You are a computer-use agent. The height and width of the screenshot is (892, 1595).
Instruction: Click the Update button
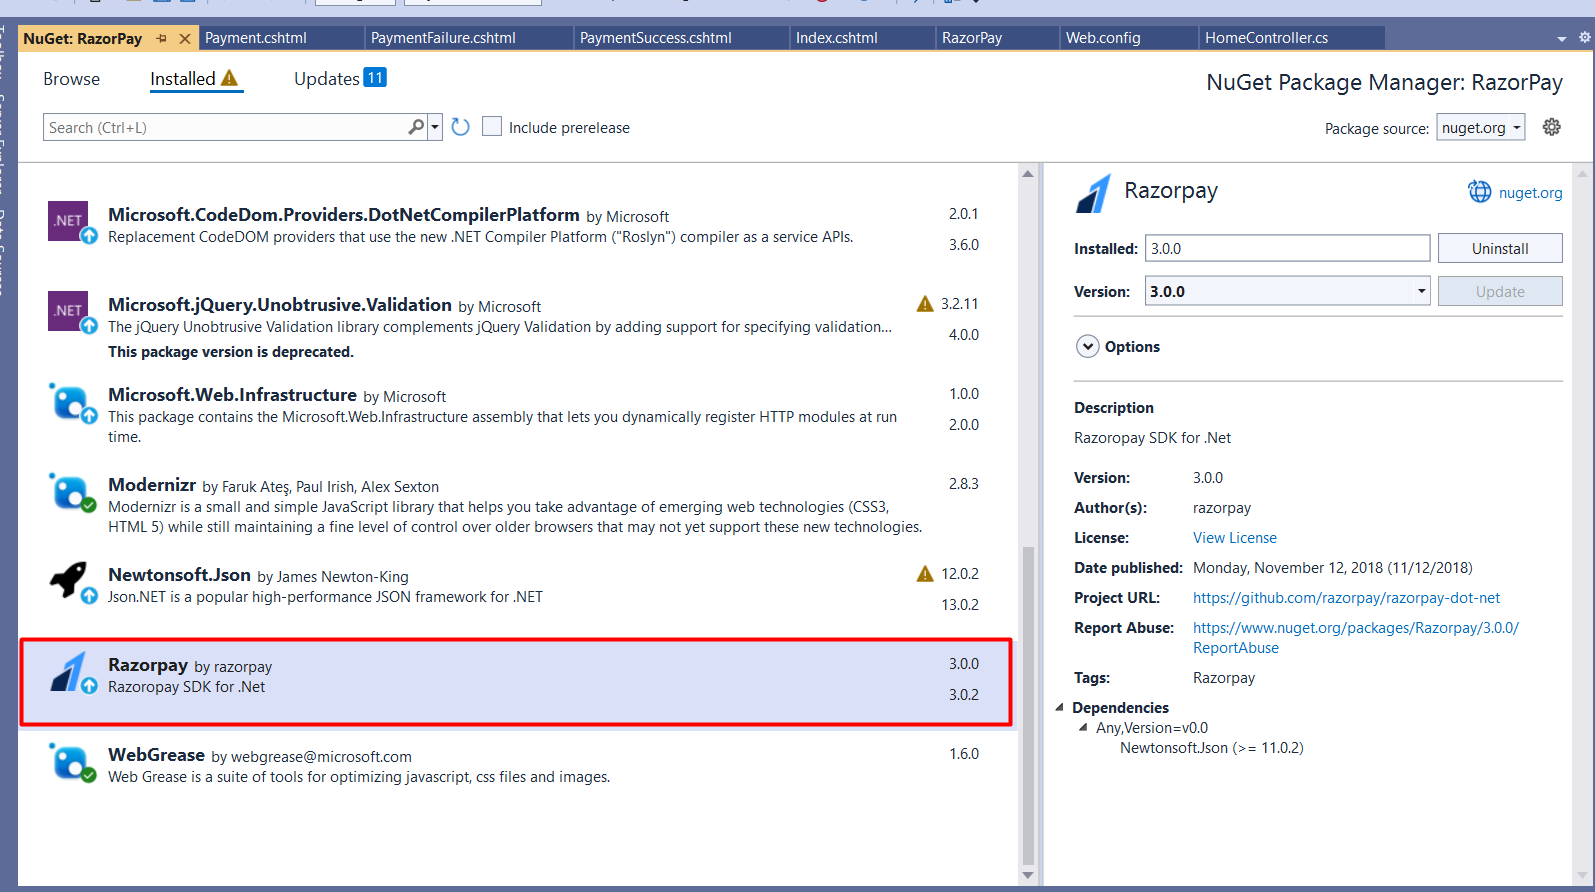click(x=1500, y=291)
